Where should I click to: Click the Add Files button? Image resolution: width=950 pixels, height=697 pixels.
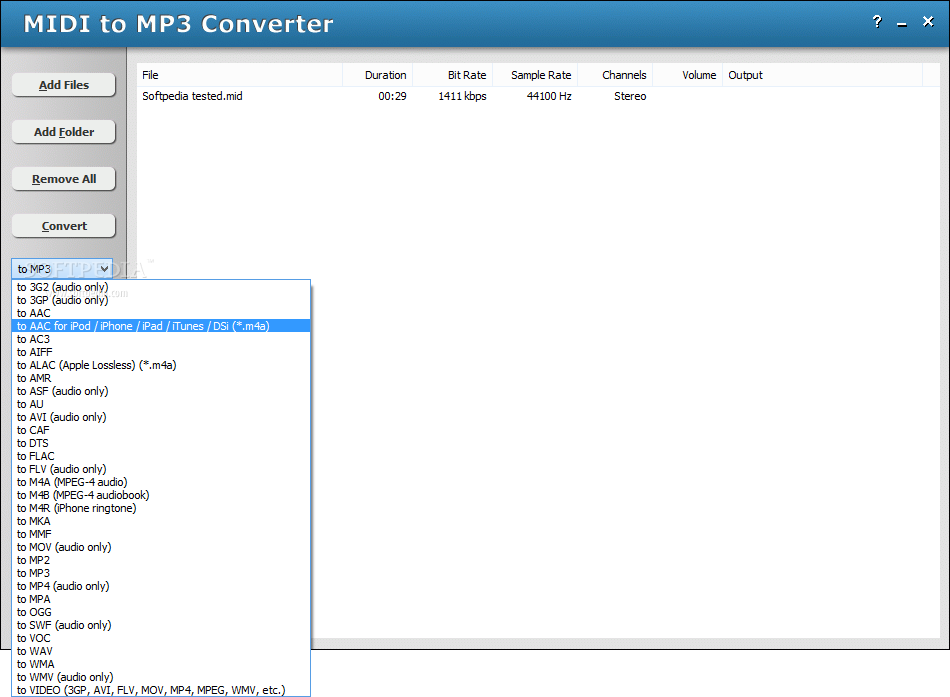coord(64,85)
